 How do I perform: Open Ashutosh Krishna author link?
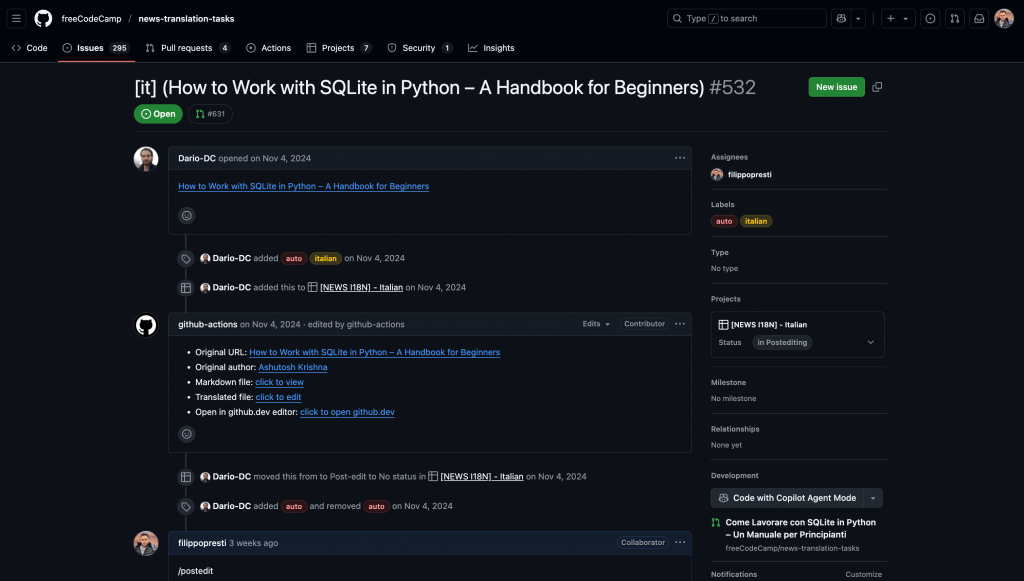(x=293, y=367)
